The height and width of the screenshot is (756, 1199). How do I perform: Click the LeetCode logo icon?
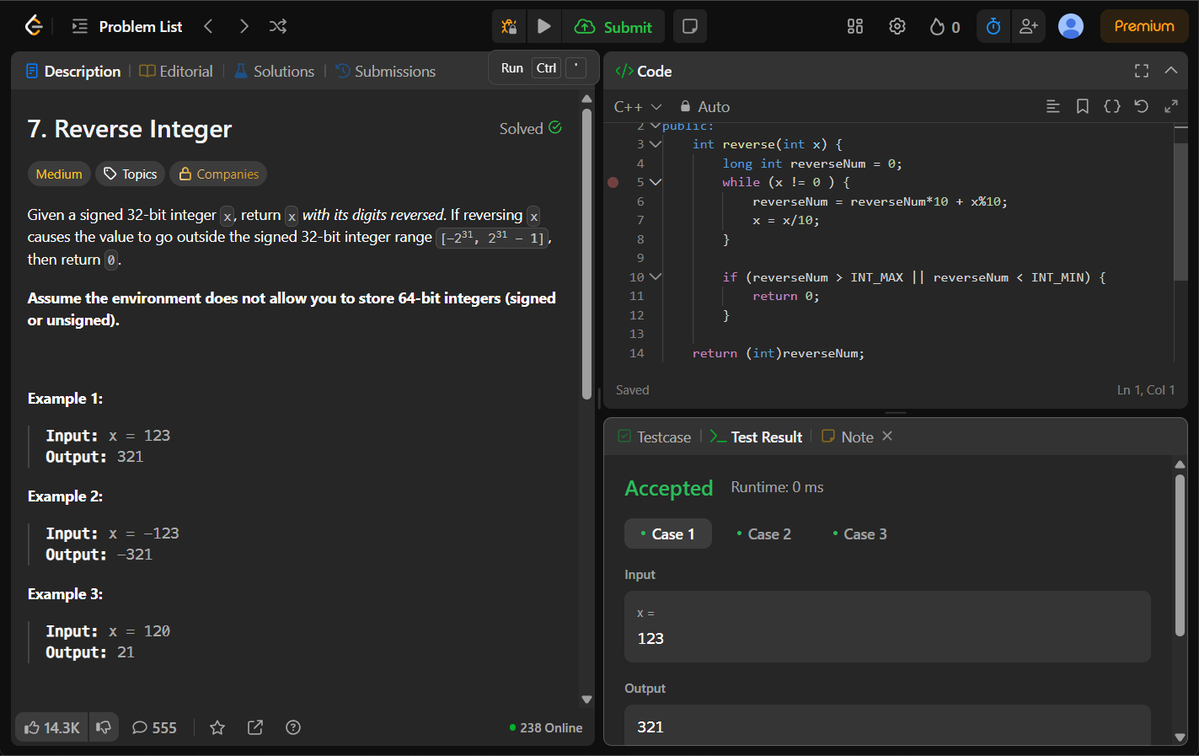pyautogui.click(x=33, y=26)
